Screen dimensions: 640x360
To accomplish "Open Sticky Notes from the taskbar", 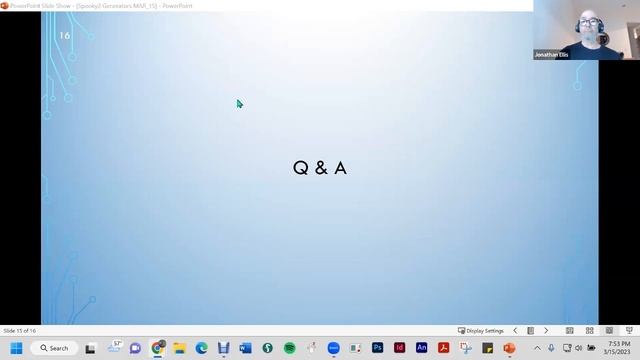I will click(488, 348).
